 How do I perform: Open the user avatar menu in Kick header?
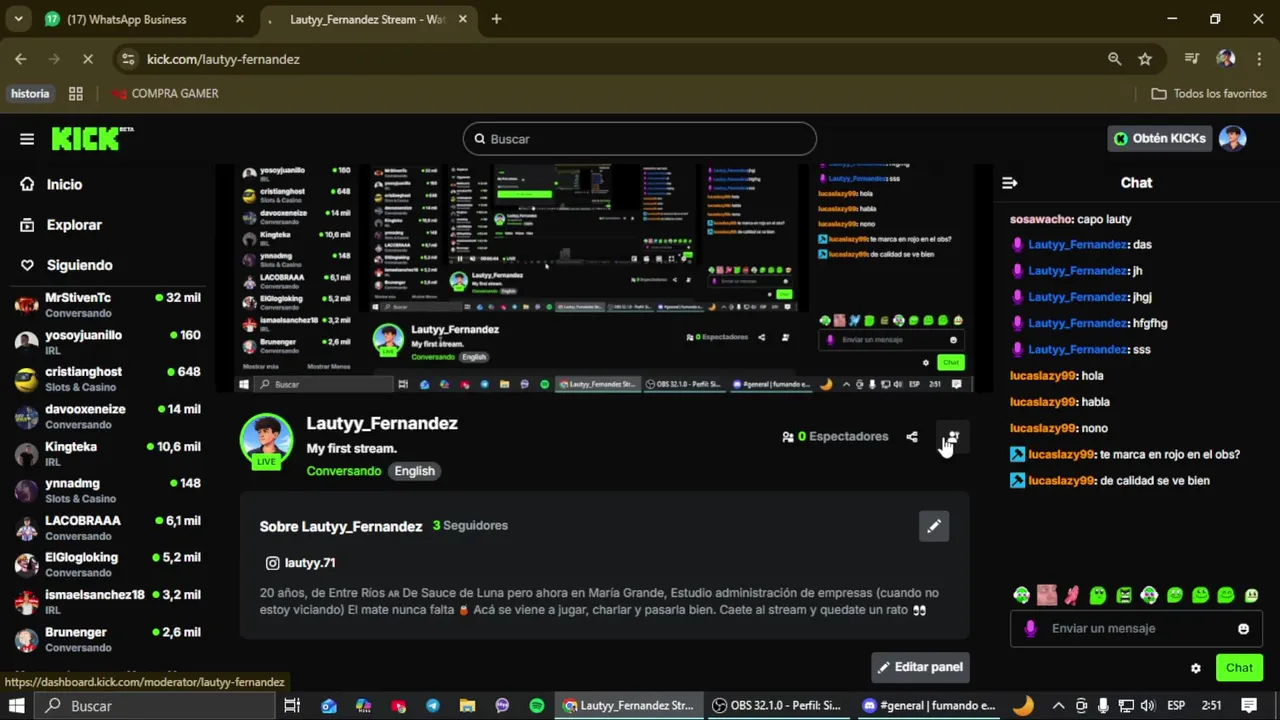1233,139
